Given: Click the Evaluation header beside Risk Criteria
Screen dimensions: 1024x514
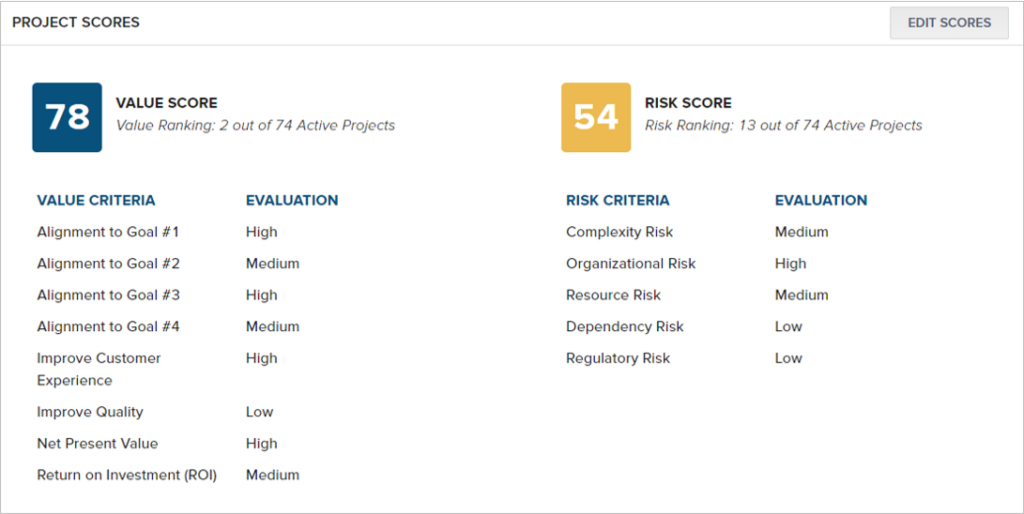Looking at the screenshot, I should (821, 201).
